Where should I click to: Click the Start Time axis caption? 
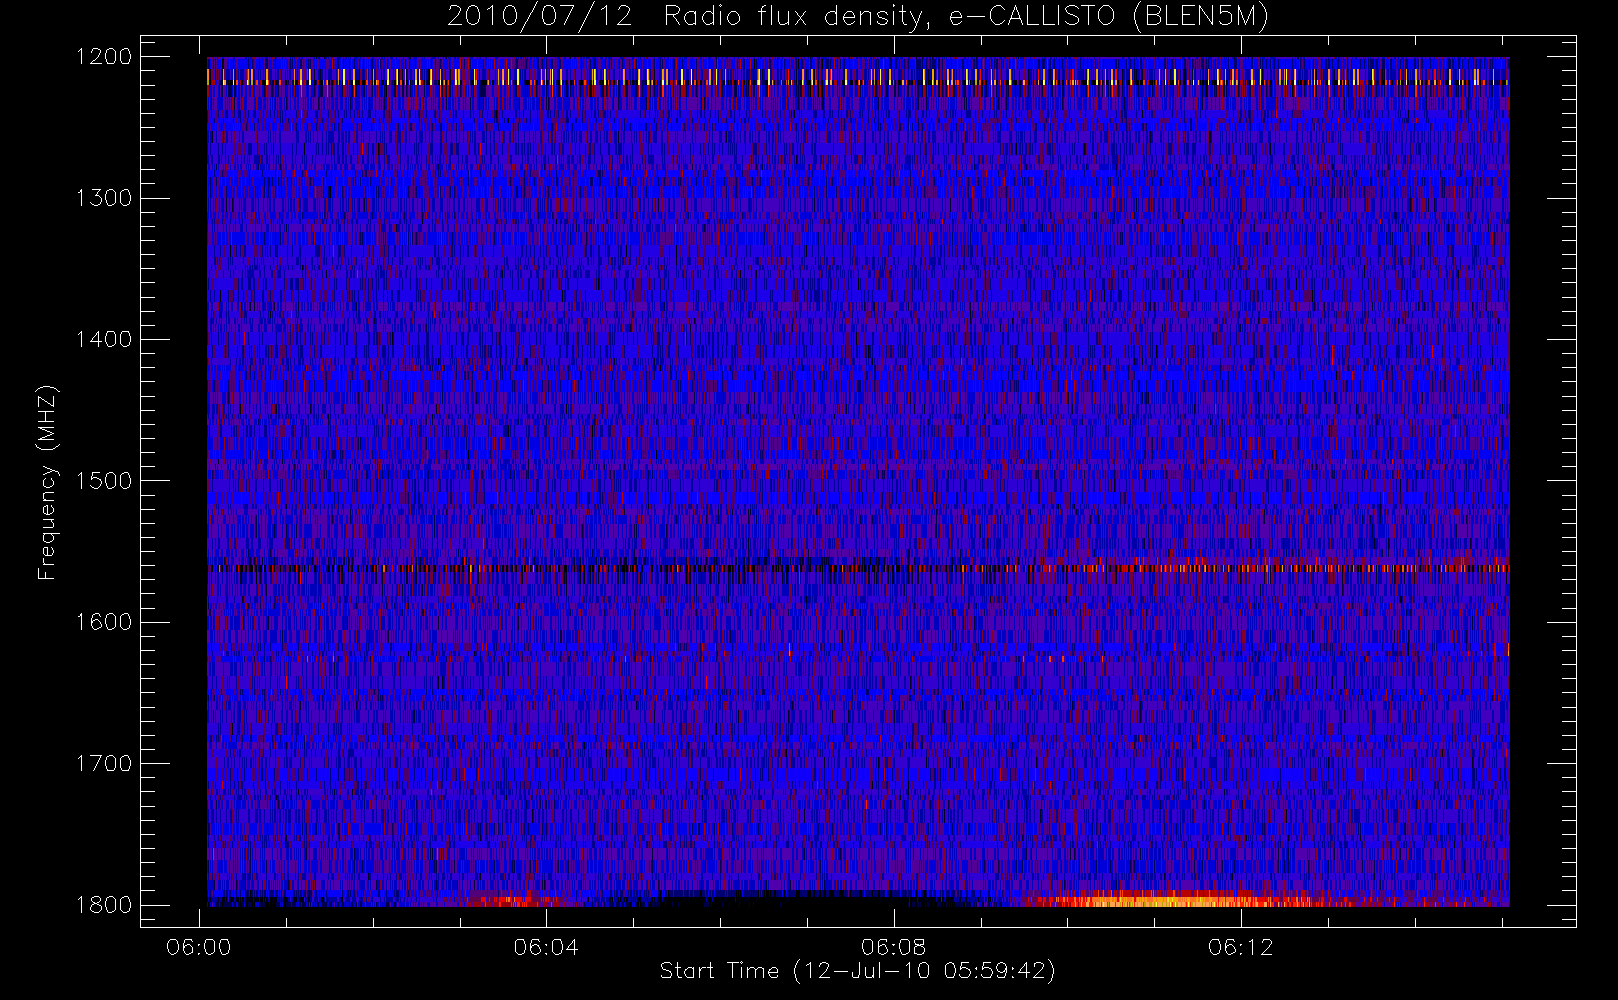tap(858, 971)
